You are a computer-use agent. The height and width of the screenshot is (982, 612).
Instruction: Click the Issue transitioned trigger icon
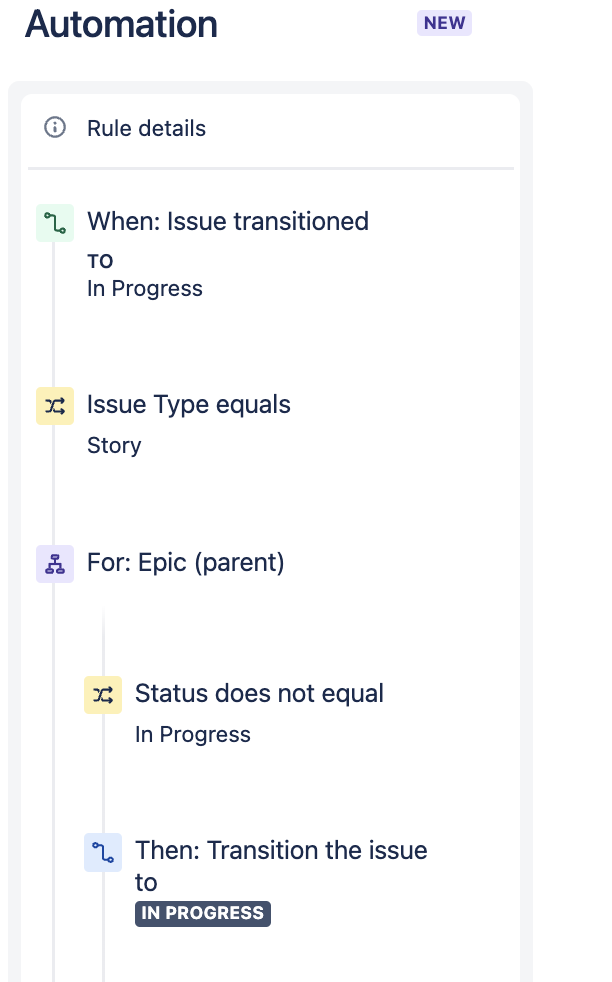click(x=55, y=222)
